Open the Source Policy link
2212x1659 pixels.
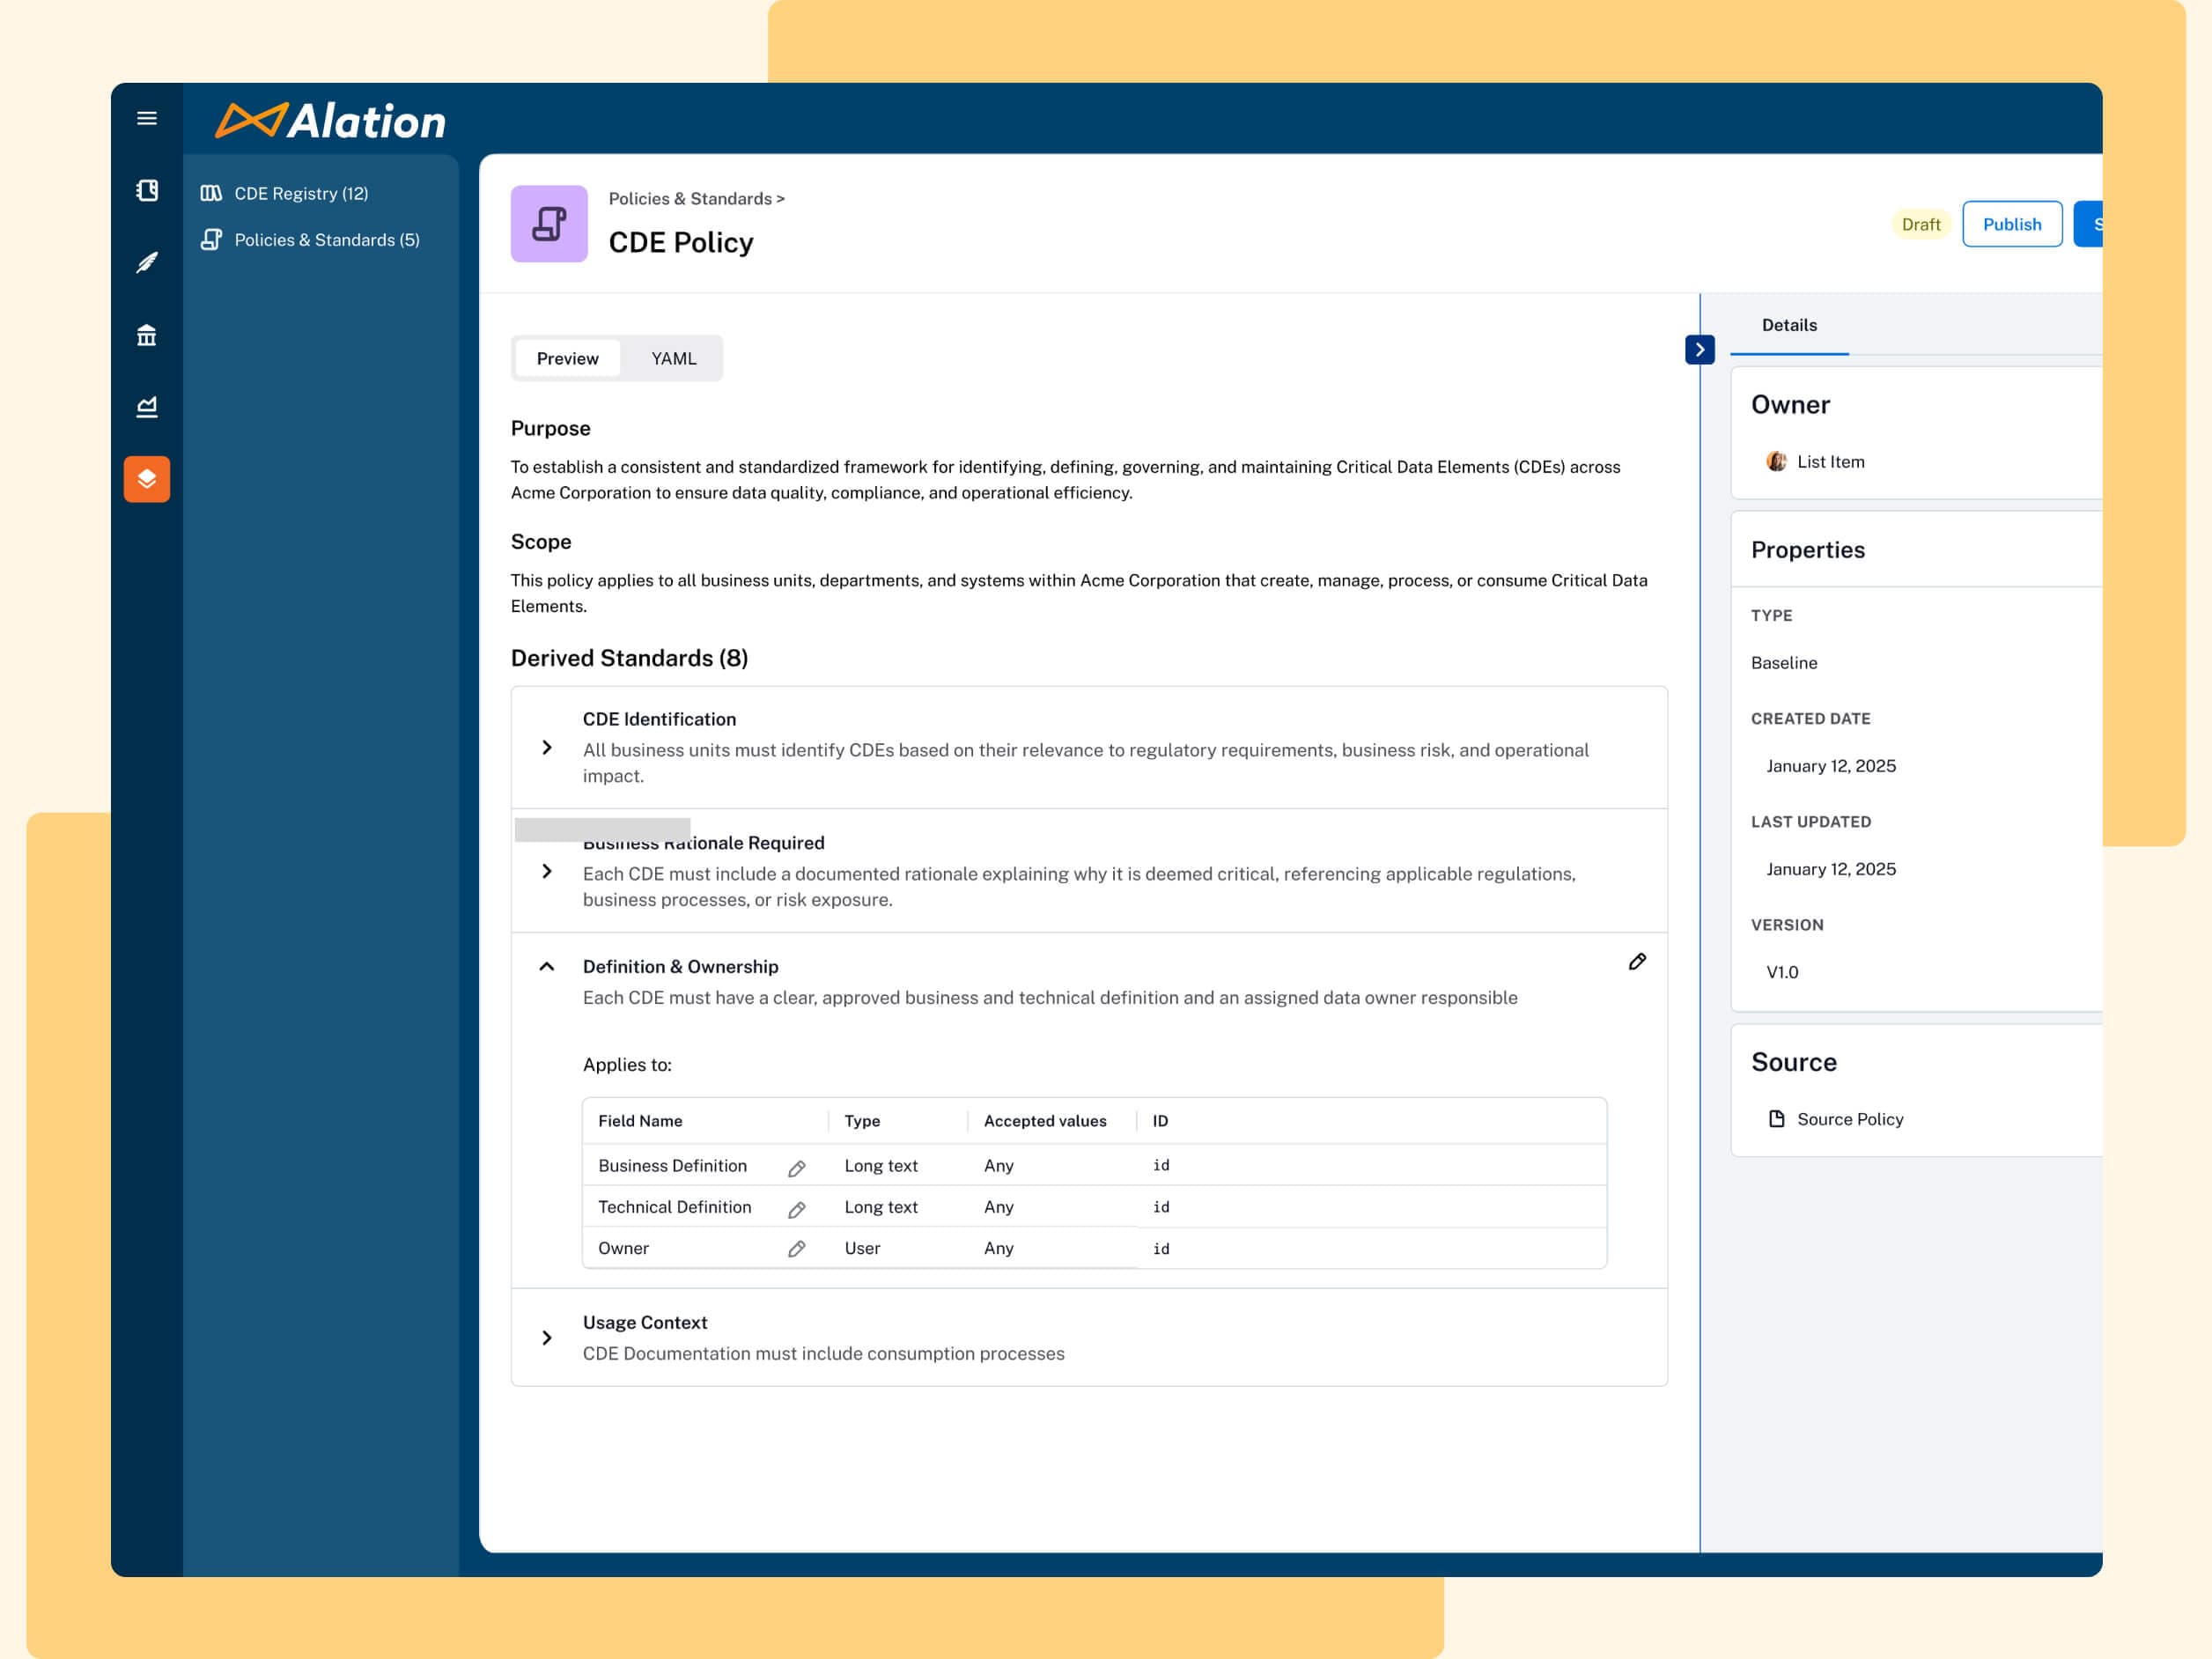point(1850,1118)
